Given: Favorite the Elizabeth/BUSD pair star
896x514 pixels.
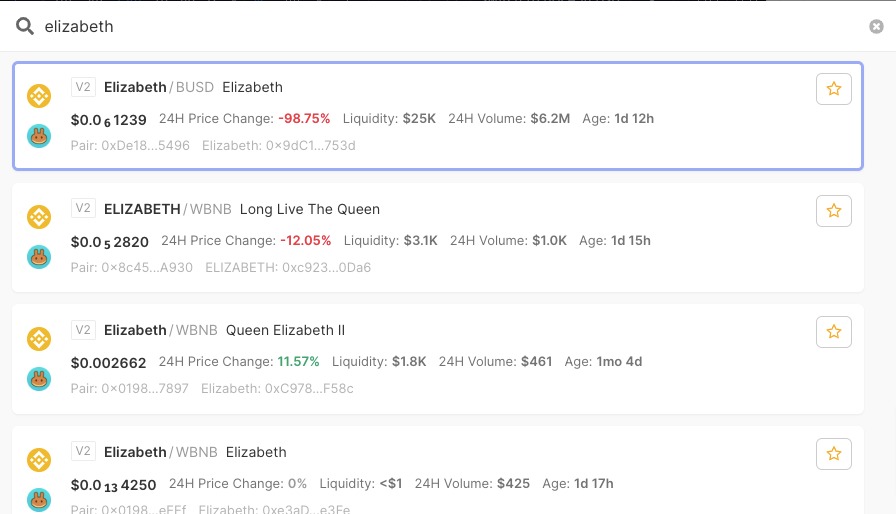Looking at the screenshot, I should tap(834, 89).
